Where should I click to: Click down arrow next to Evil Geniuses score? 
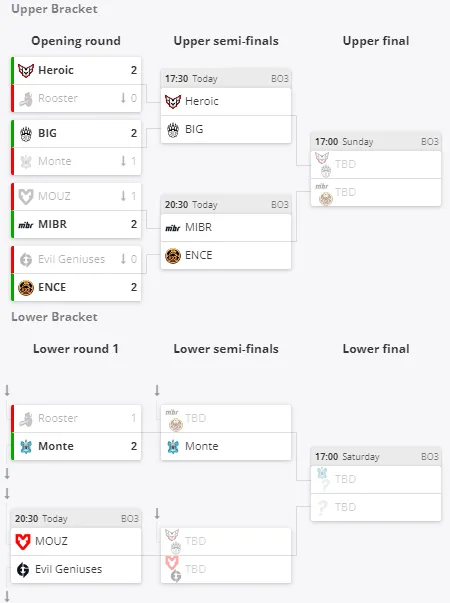[x=123, y=259]
